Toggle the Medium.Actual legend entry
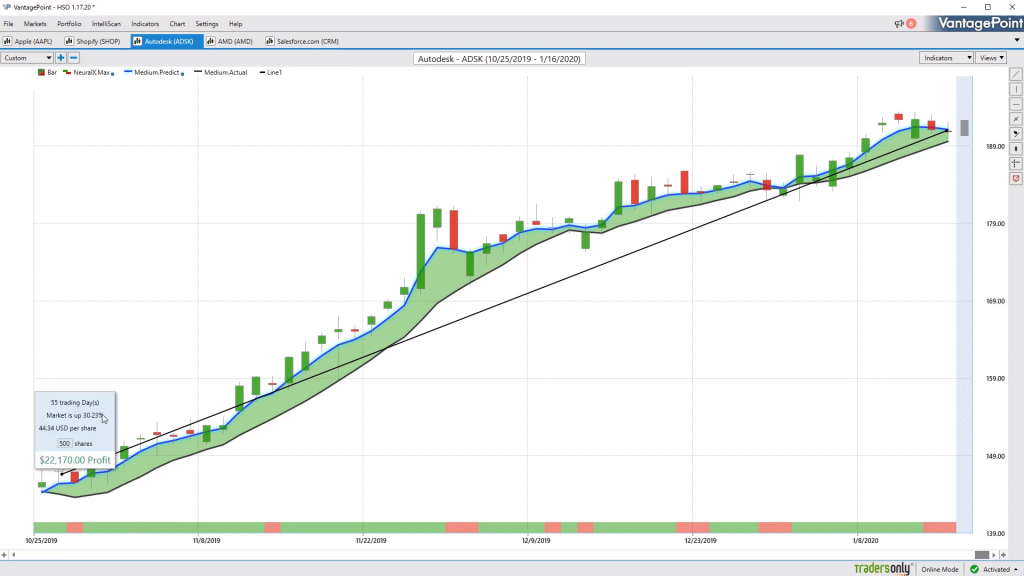Image resolution: width=1024 pixels, height=576 pixels. [x=221, y=72]
